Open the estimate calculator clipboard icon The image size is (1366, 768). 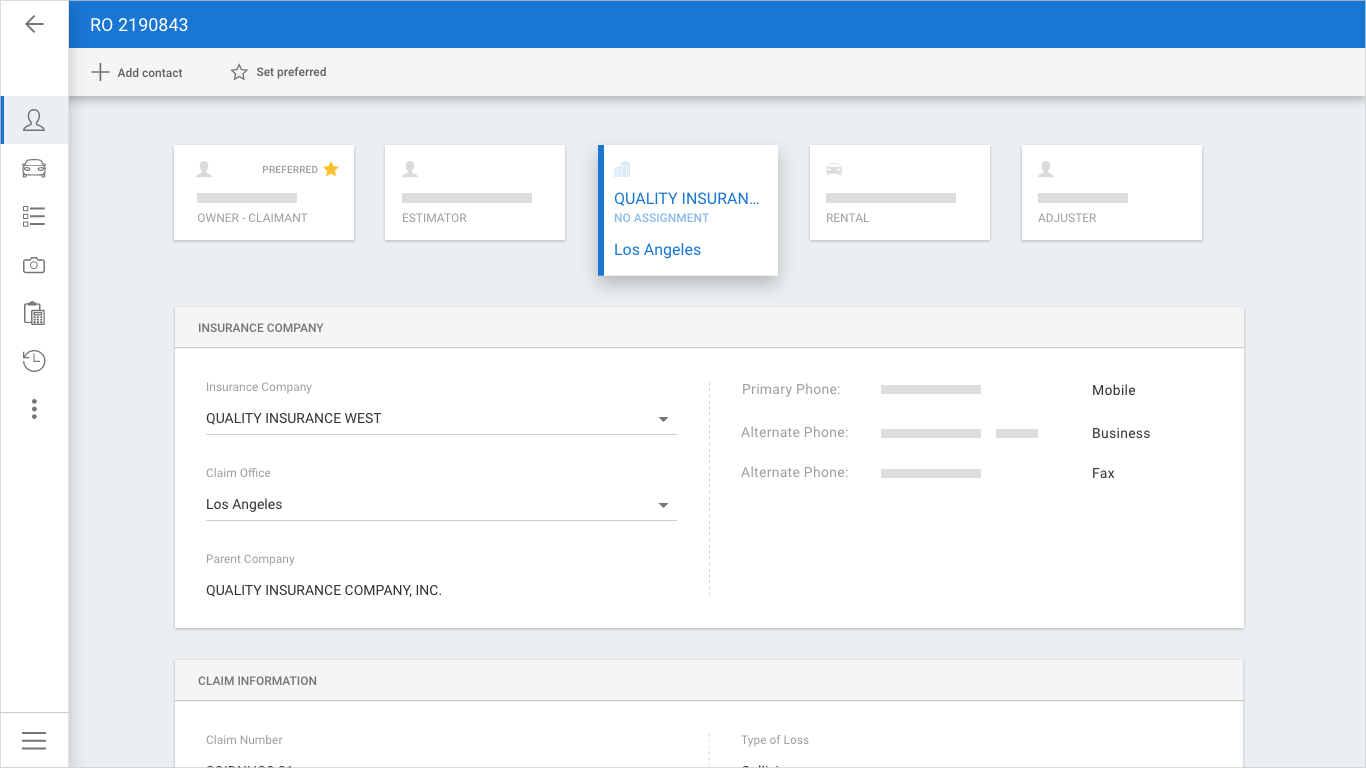(x=34, y=313)
